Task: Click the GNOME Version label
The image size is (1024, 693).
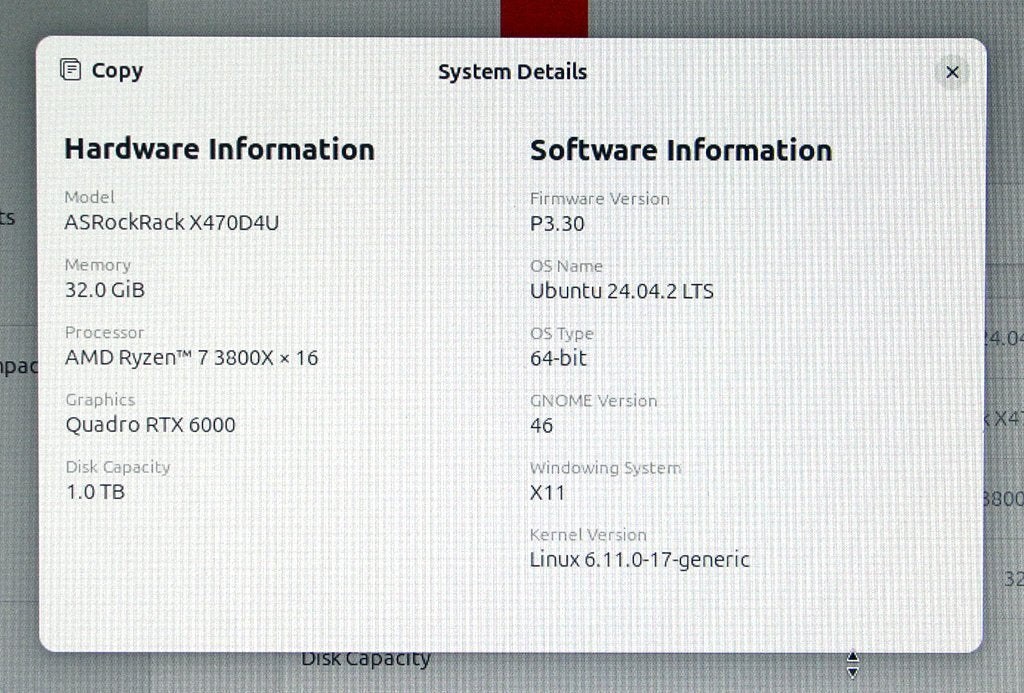Action: click(x=593, y=401)
